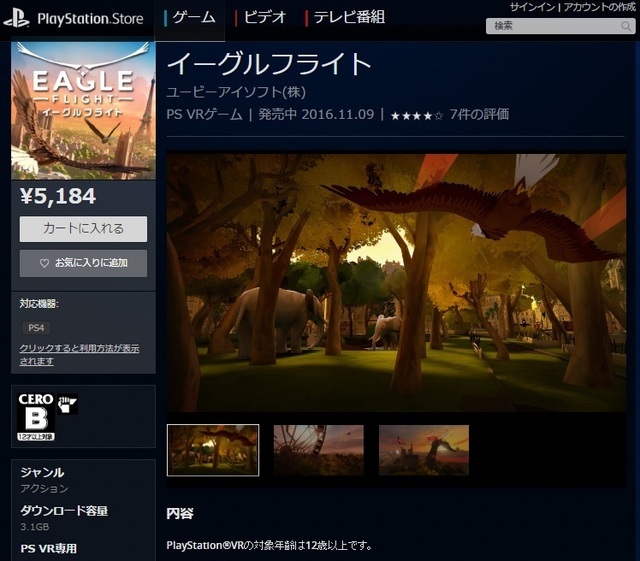Click the heart icon on favorites button
The width and height of the screenshot is (640, 561).
tap(44, 263)
